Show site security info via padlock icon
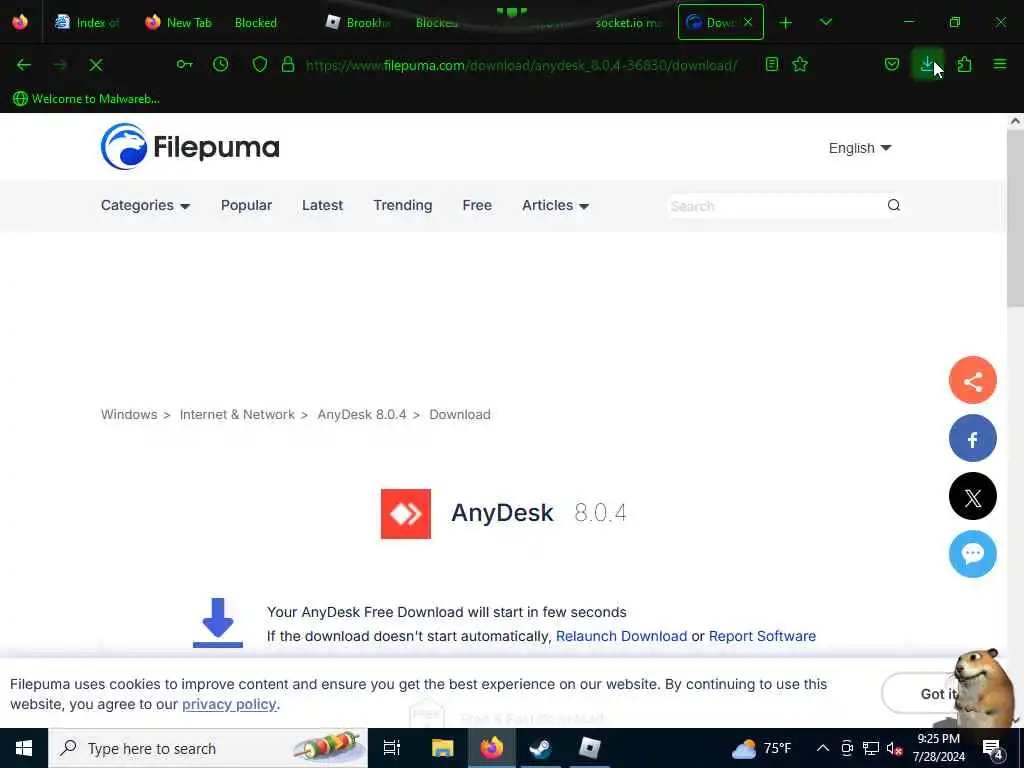This screenshot has height=768, width=1024. pyautogui.click(x=287, y=64)
